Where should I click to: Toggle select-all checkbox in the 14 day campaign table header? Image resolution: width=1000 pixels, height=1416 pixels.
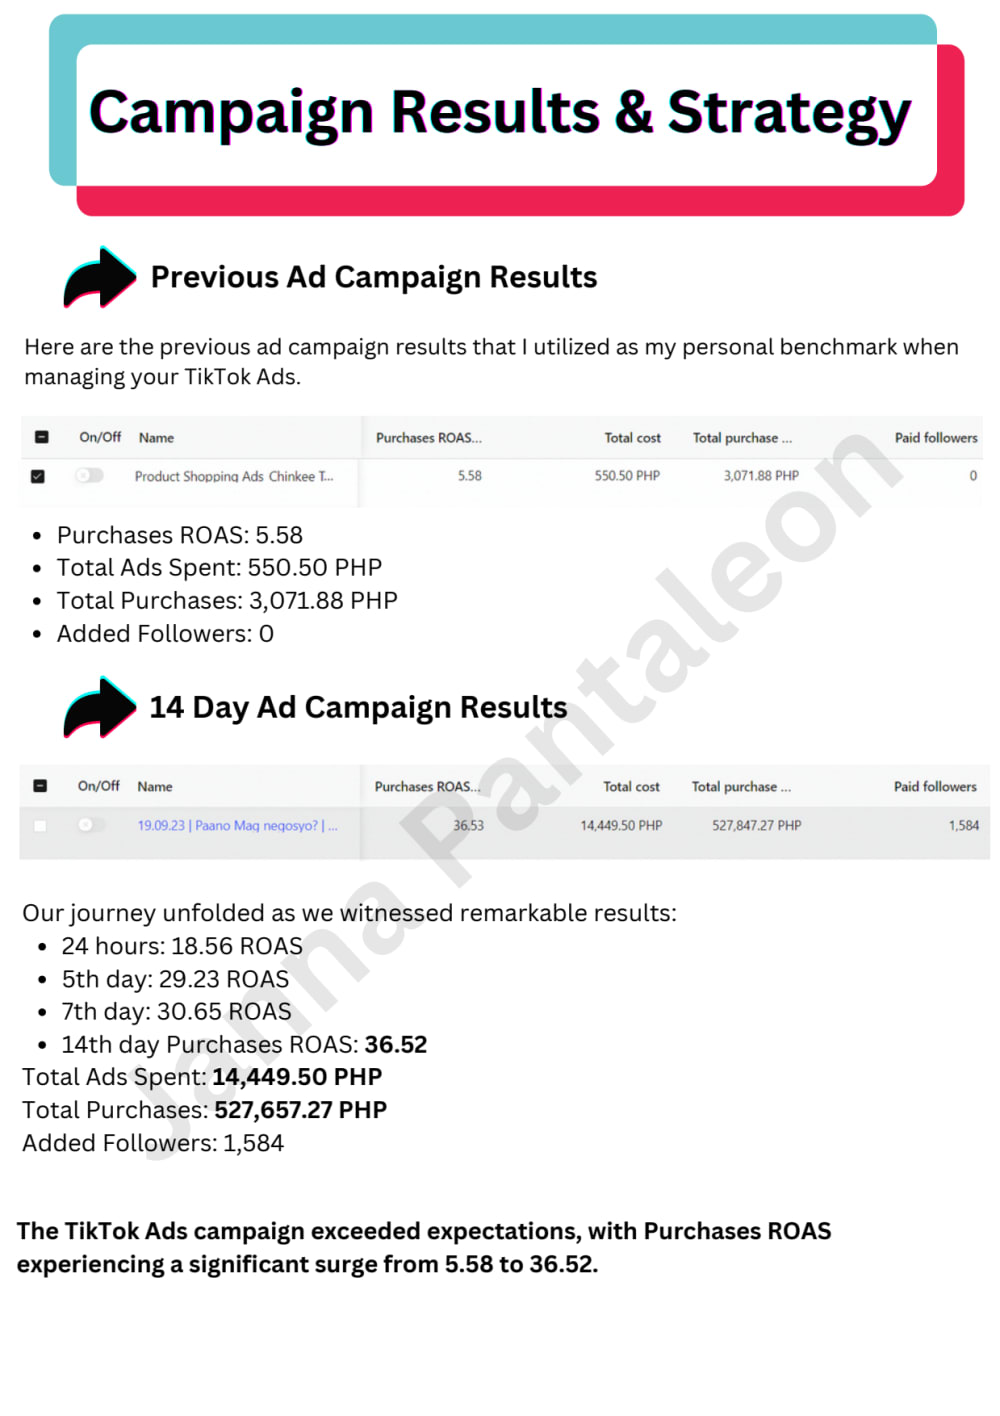40,786
